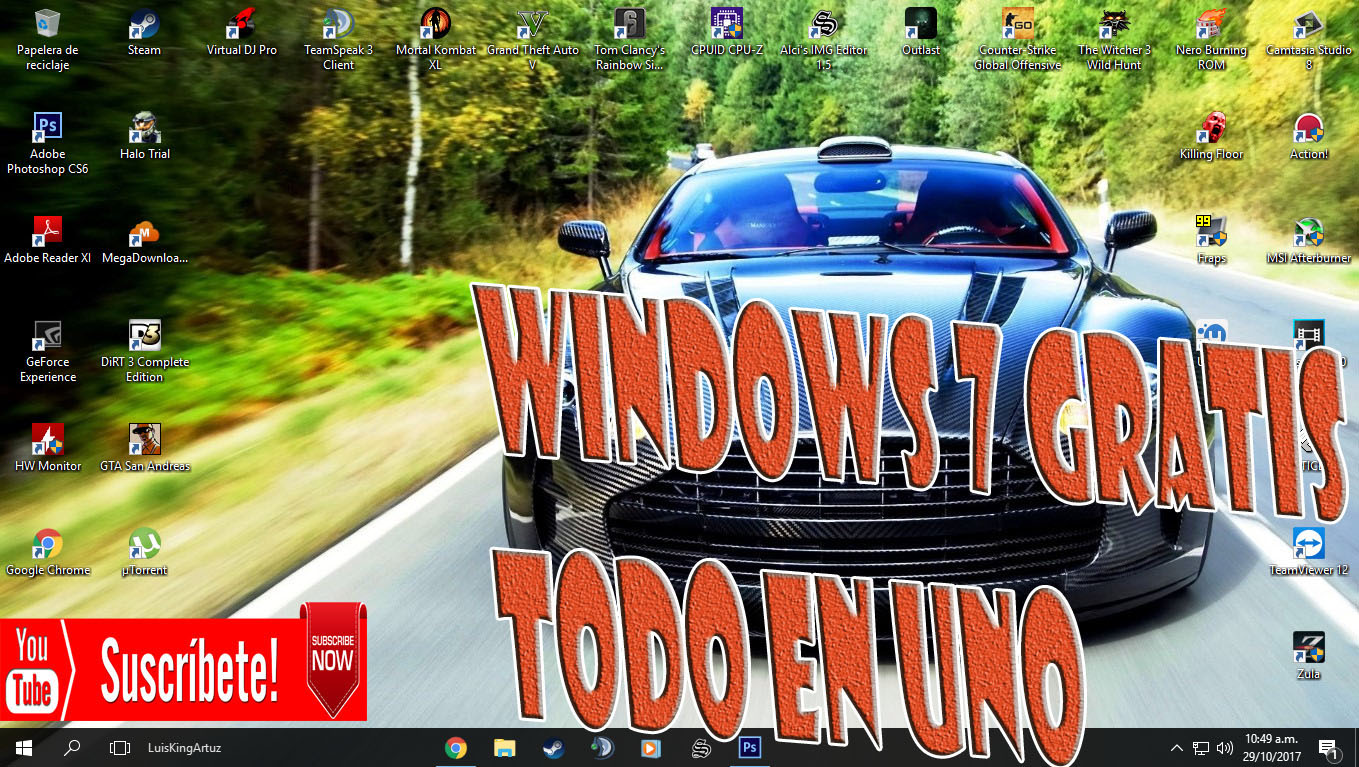Expand the hidden system tray icons
The height and width of the screenshot is (767, 1359).
click(1177, 748)
